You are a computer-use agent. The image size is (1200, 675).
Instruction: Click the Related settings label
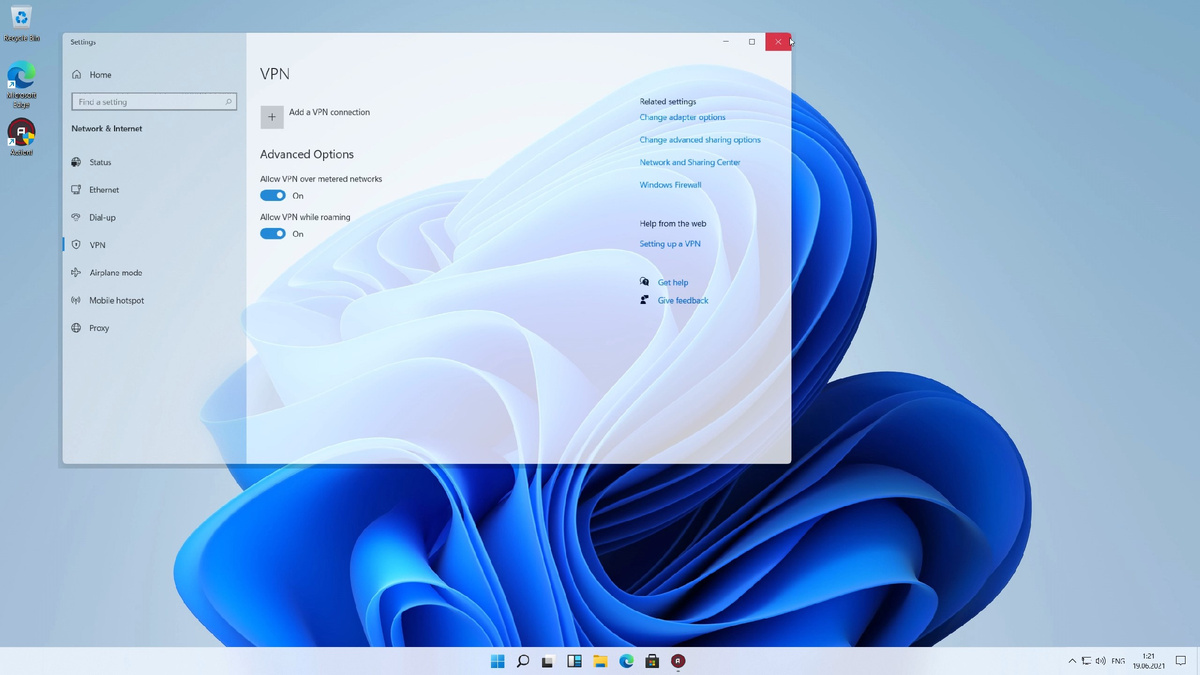click(x=668, y=102)
